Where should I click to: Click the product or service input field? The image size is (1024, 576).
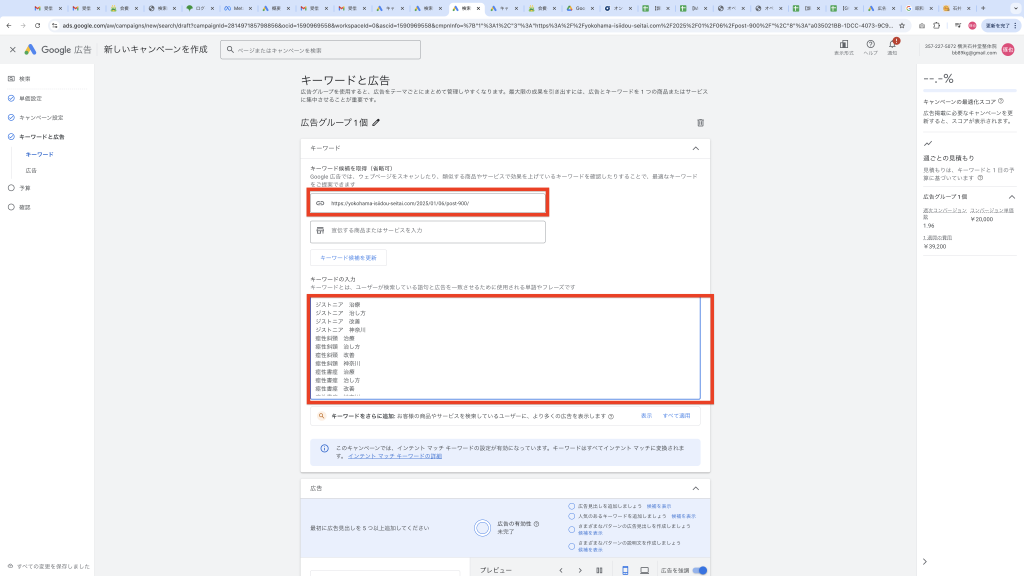[x=428, y=231]
